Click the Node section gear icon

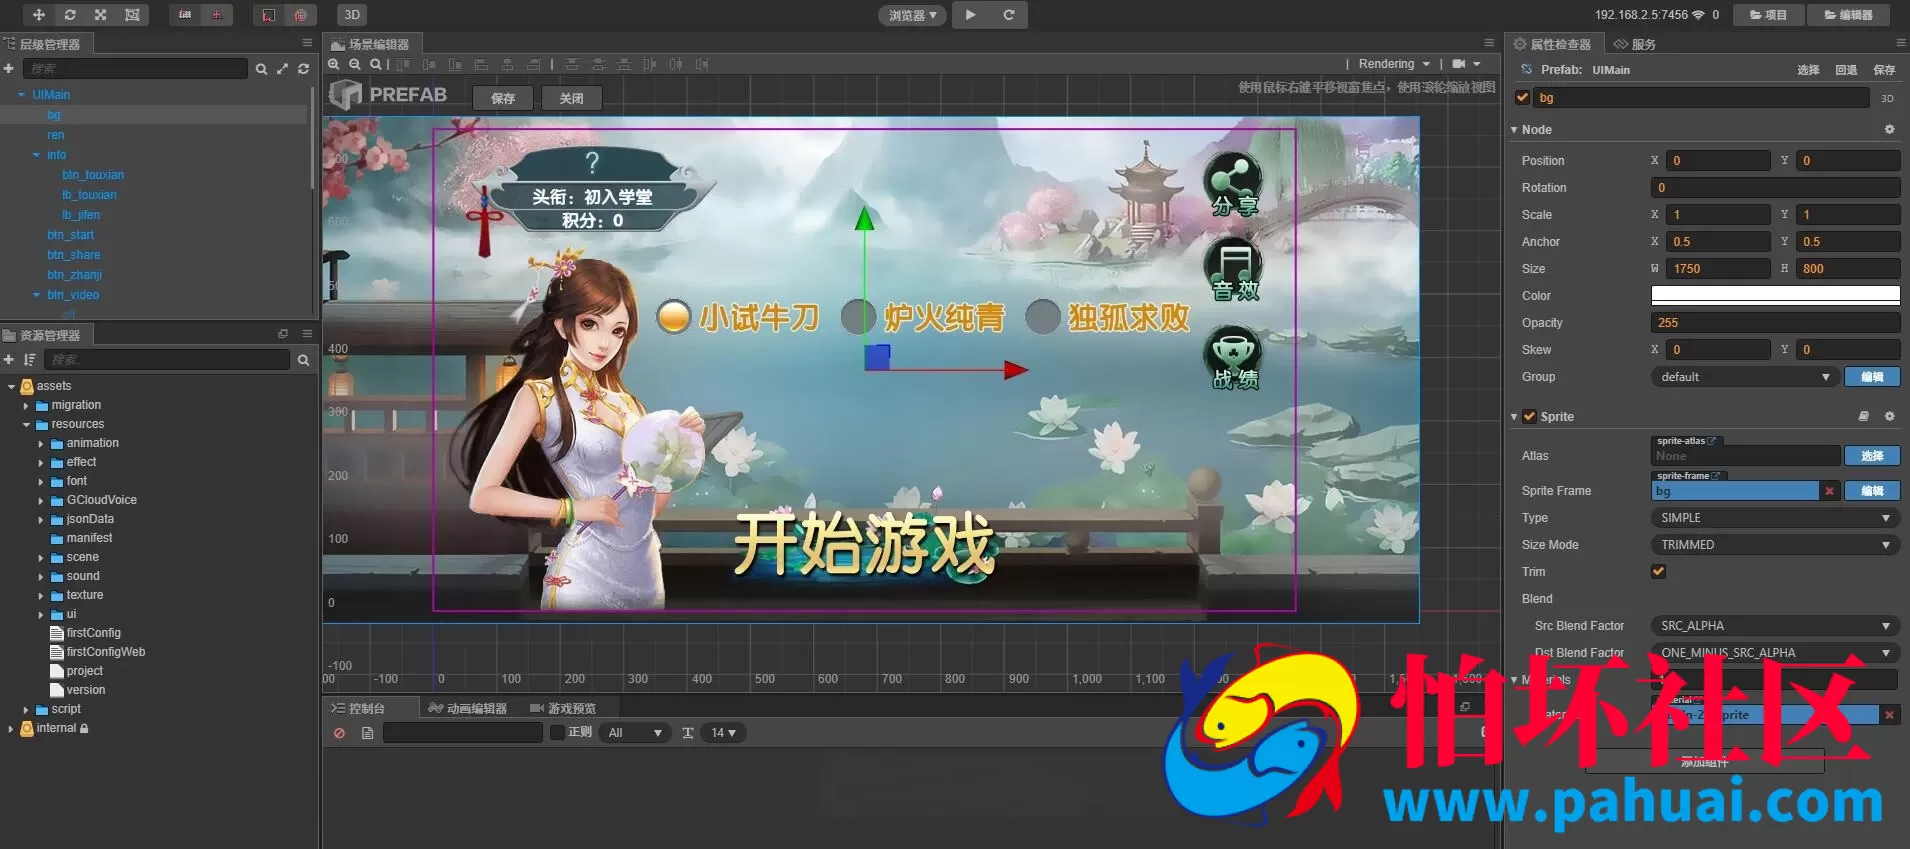click(1889, 129)
